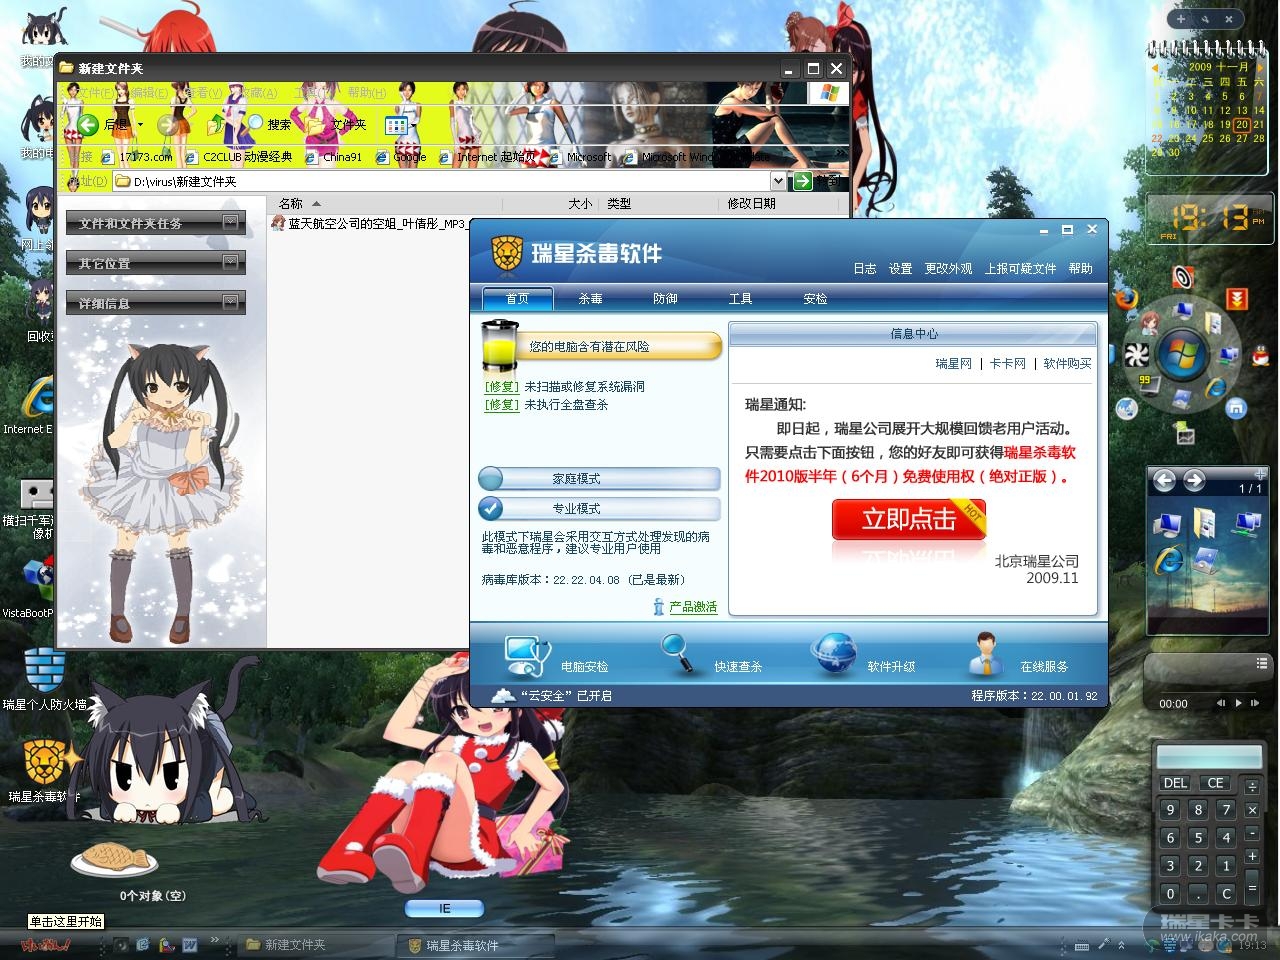Open widget bar wrench settings
This screenshot has width=1280, height=960.
[x=1207, y=19]
